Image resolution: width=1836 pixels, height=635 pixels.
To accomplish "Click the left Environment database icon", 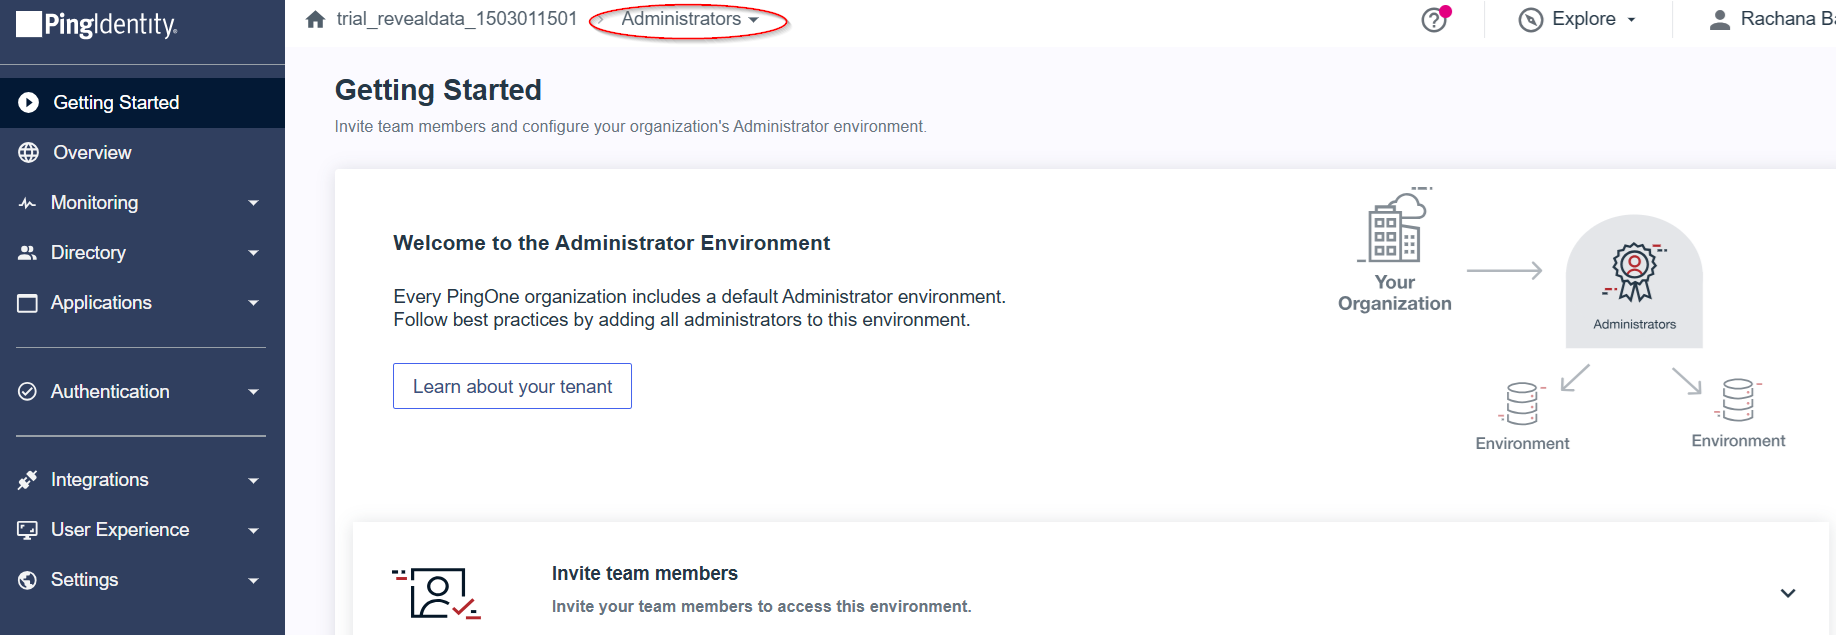I will 1521,403.
